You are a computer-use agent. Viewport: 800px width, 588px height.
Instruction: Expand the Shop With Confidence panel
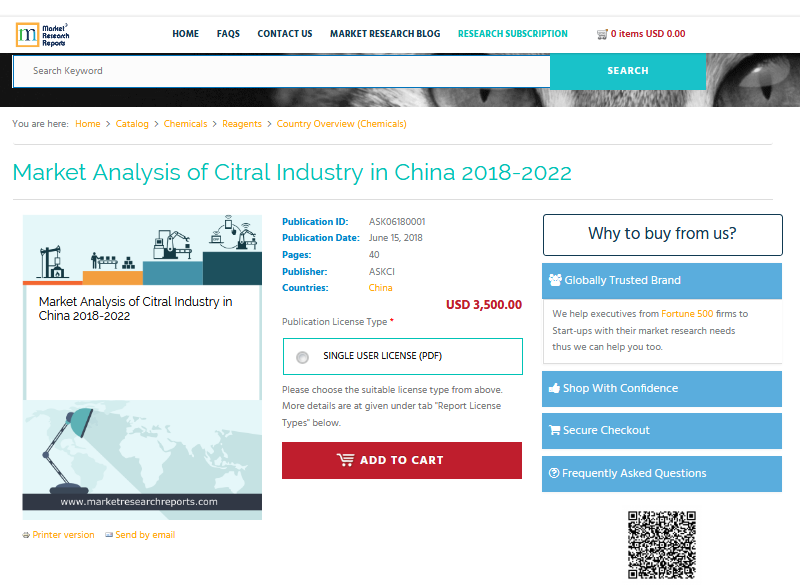(x=662, y=389)
